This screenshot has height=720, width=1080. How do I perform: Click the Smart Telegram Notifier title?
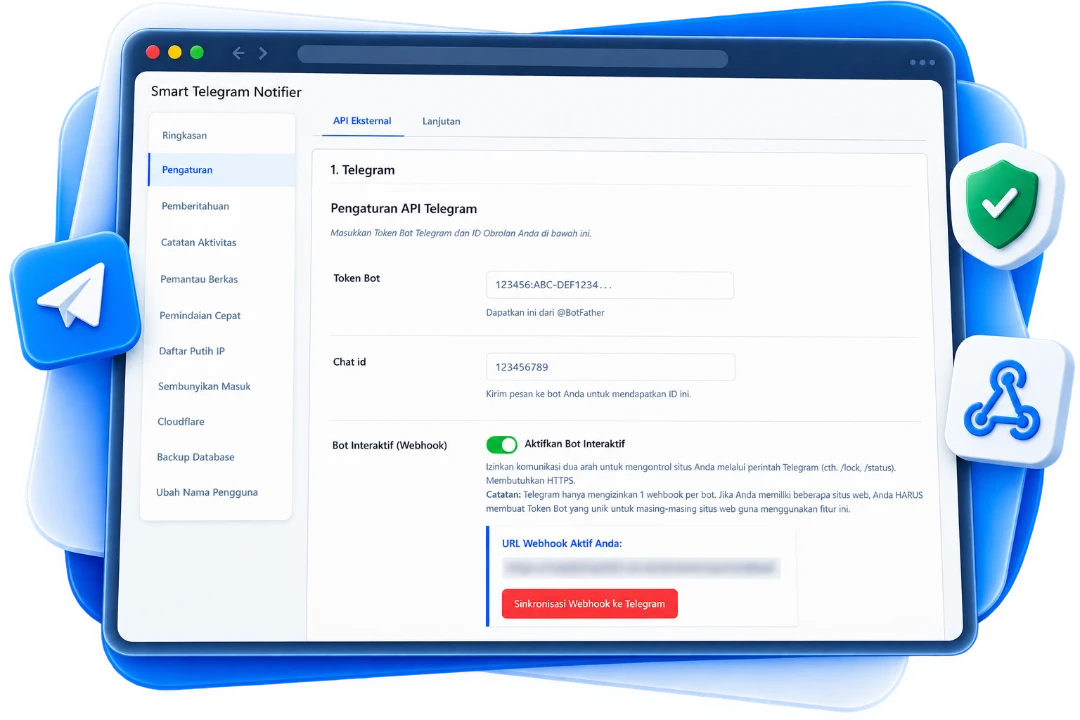[226, 92]
